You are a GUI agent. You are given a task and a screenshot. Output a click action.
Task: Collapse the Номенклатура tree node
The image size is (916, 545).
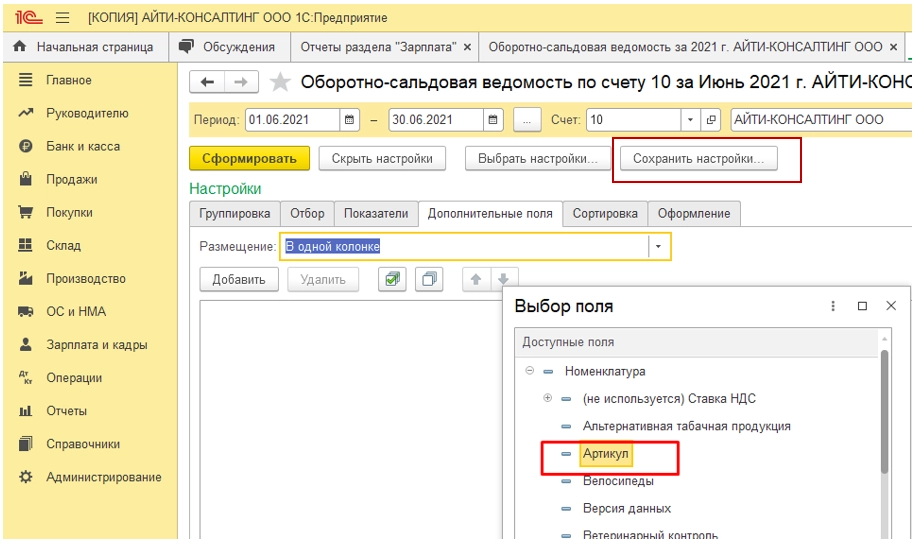pyautogui.click(x=529, y=370)
